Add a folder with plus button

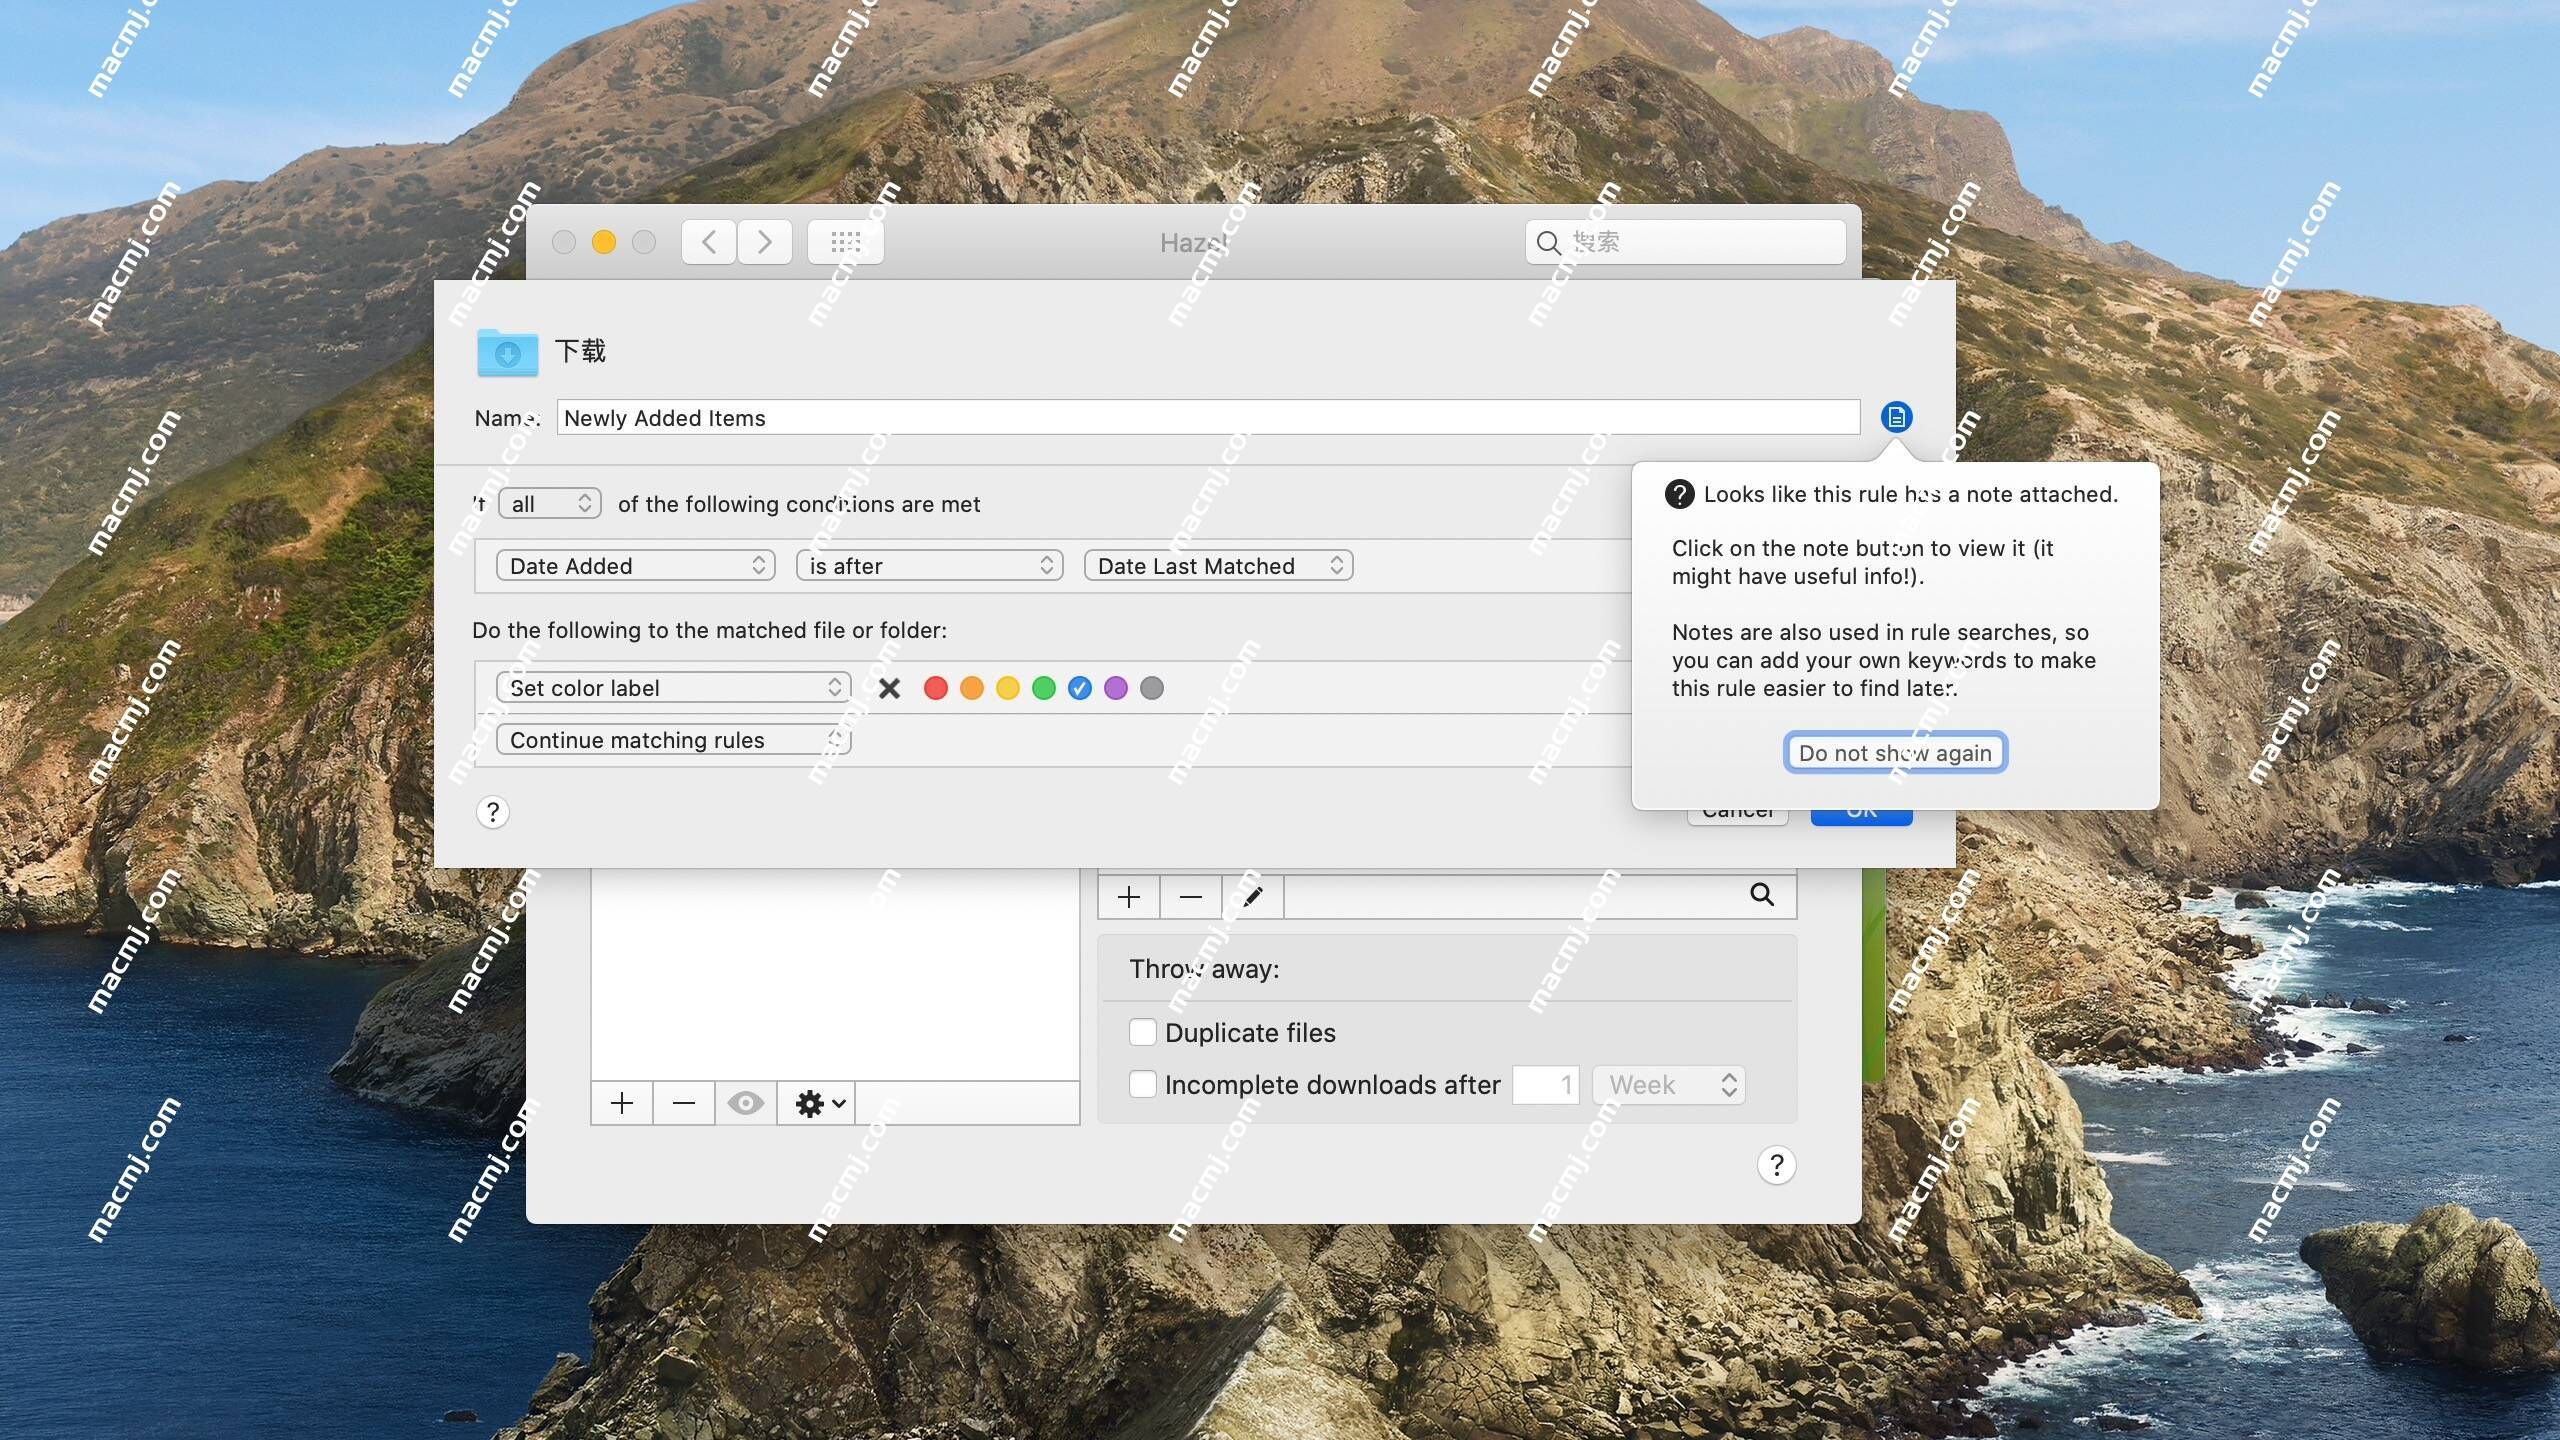622,1103
